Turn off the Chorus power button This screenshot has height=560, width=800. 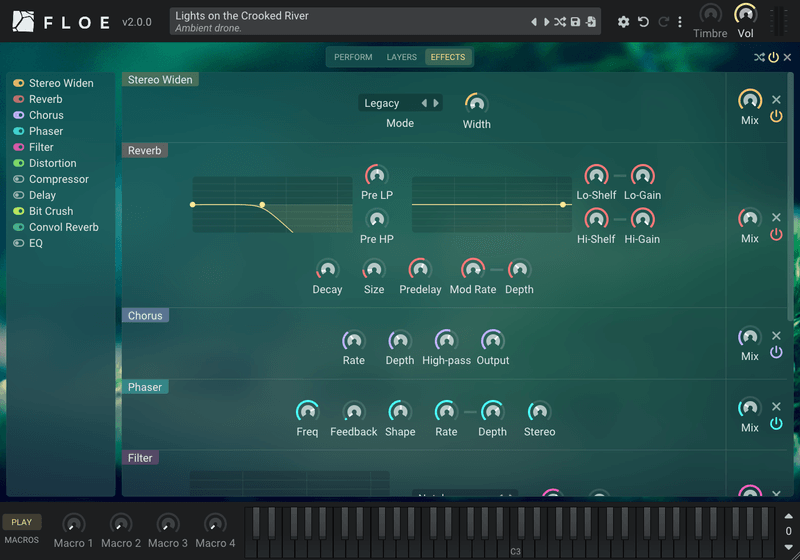click(x=776, y=352)
